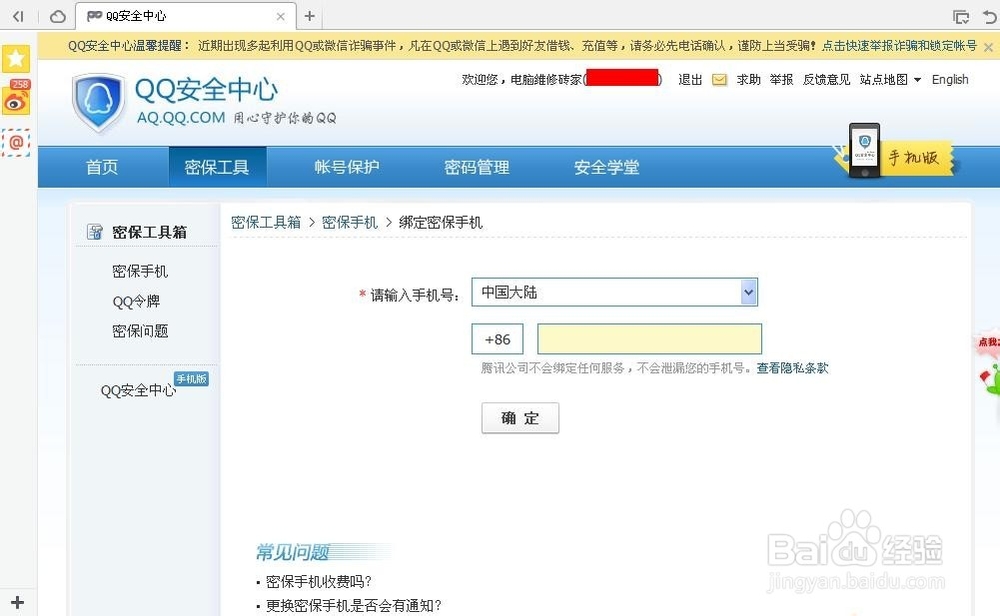The height and width of the screenshot is (616, 1000).
Task: Click the 确定 confirm button
Action: coord(520,418)
